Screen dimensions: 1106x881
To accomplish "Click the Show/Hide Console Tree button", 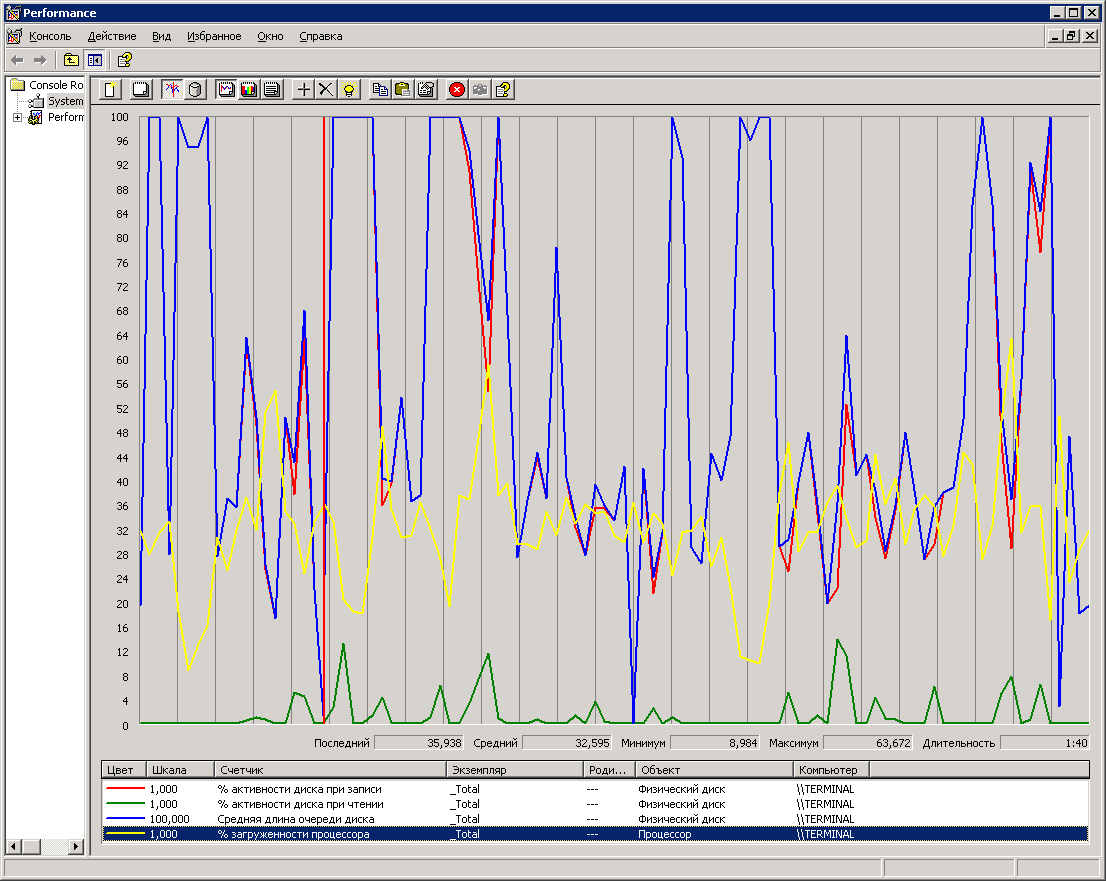I will [x=94, y=60].
